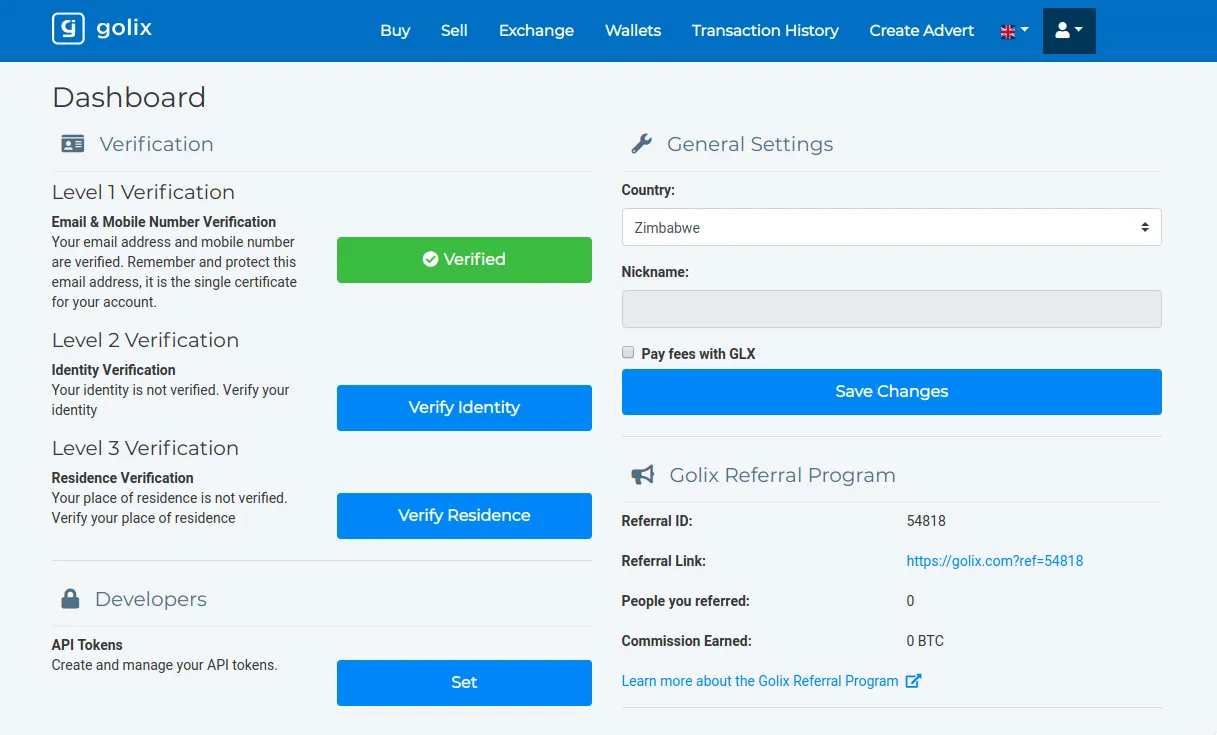Click the Identity Verification label
This screenshot has height=735, width=1217.
pyautogui.click(x=113, y=370)
